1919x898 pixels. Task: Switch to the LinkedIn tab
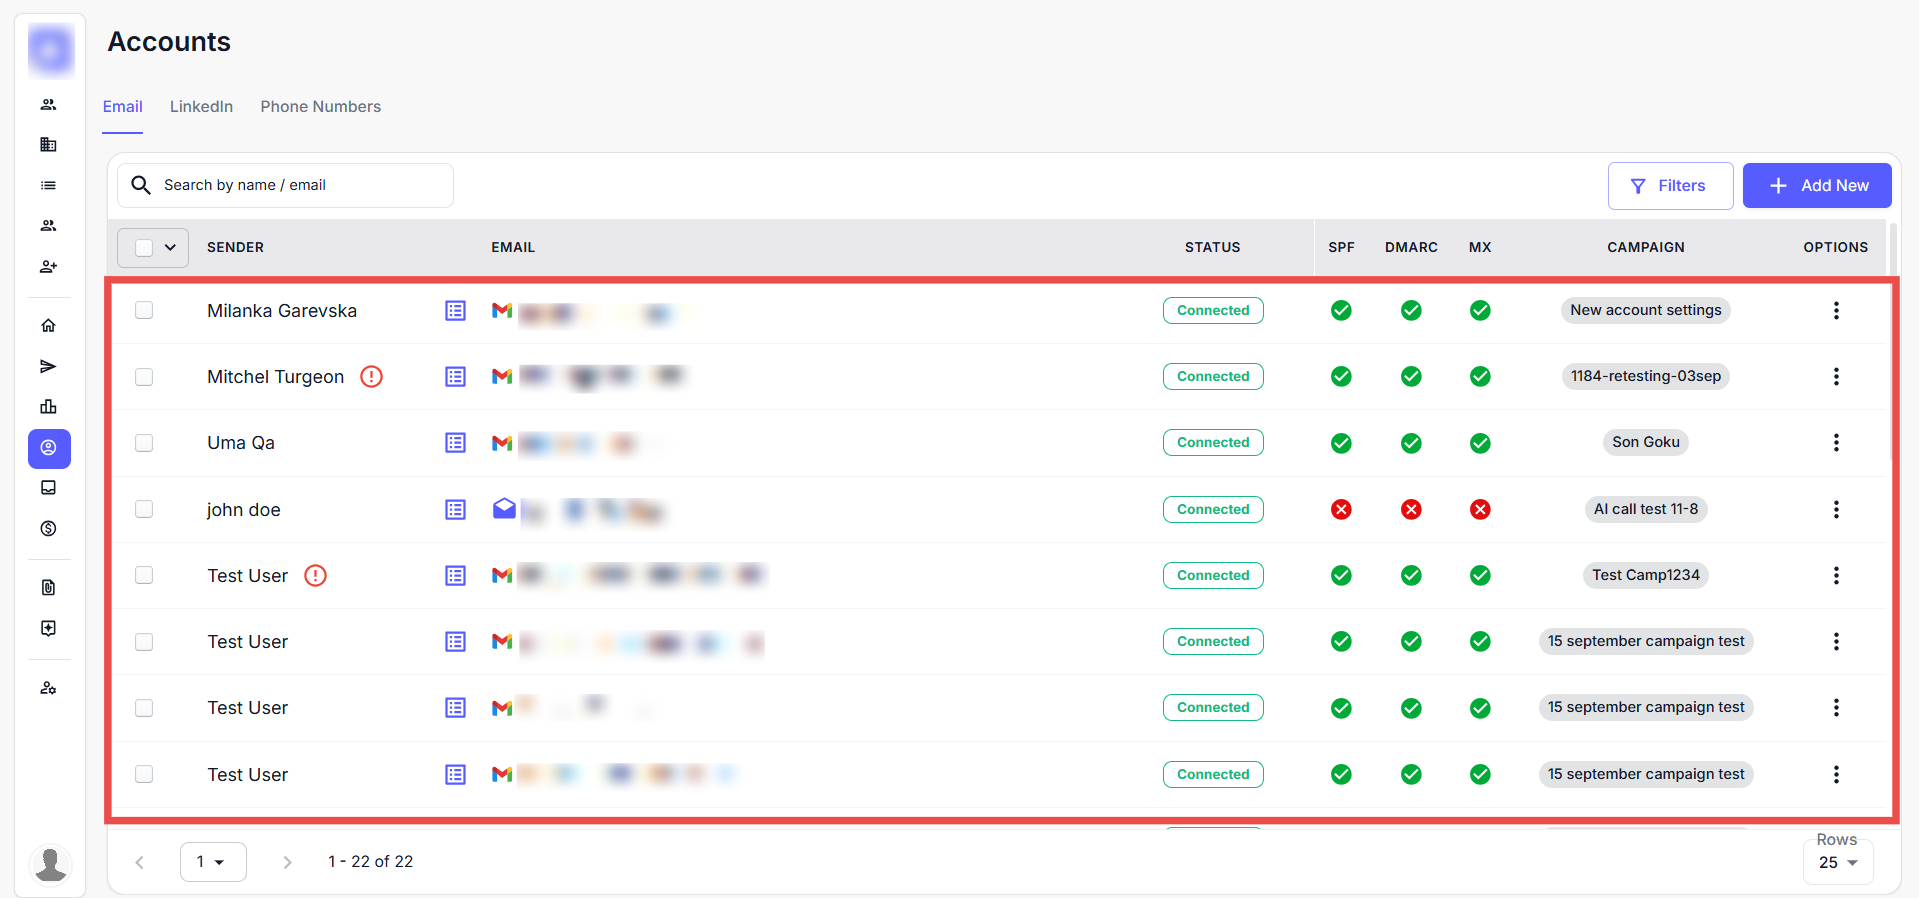coord(201,107)
